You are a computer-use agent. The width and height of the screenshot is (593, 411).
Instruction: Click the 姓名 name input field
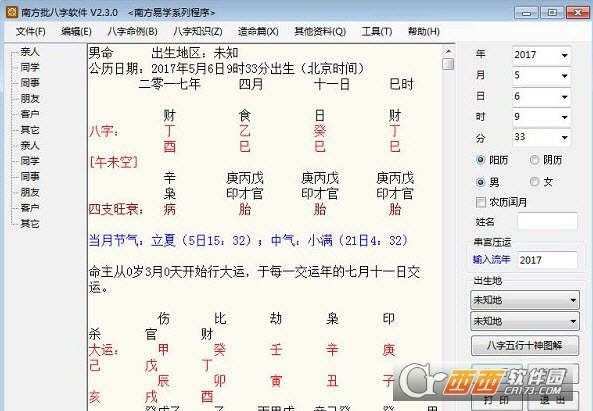point(547,221)
